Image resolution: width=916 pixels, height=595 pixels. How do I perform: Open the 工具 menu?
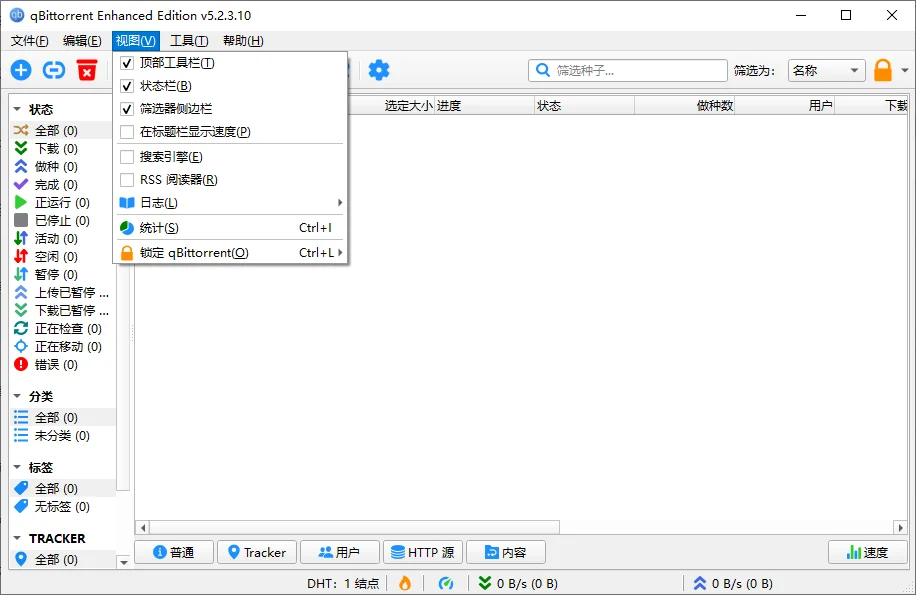(189, 41)
